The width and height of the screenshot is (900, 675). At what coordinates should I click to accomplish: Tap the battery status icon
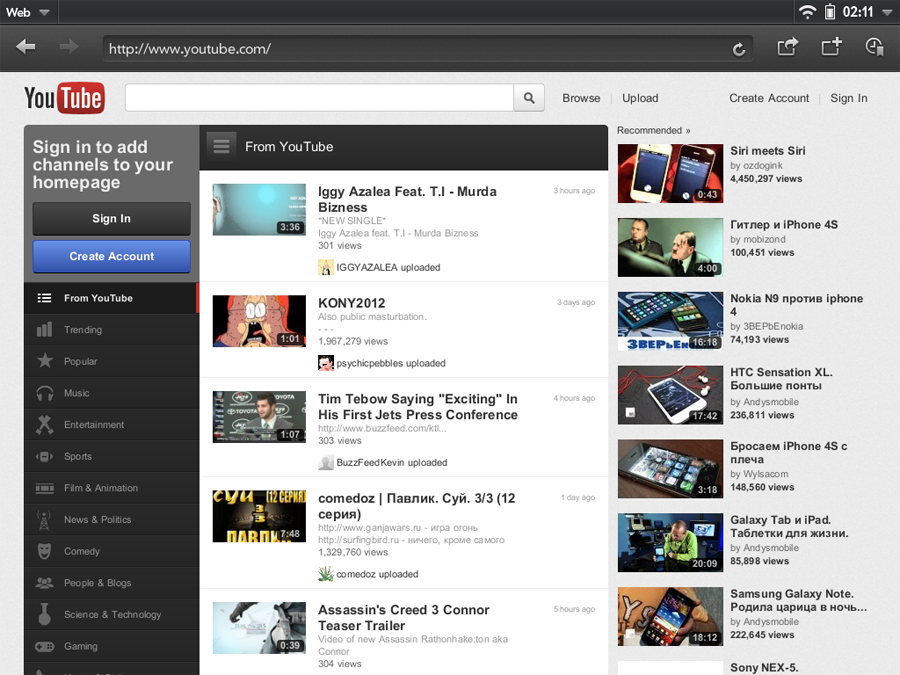tap(830, 12)
